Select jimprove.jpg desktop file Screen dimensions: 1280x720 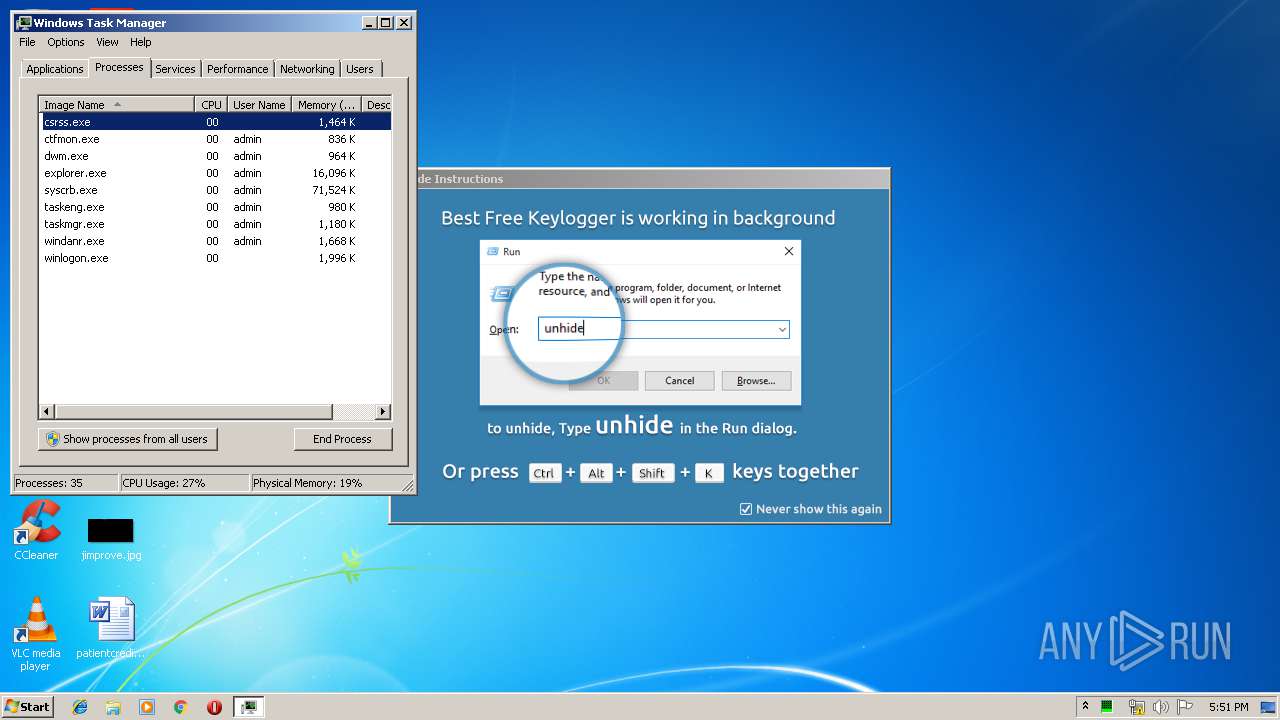point(111,538)
